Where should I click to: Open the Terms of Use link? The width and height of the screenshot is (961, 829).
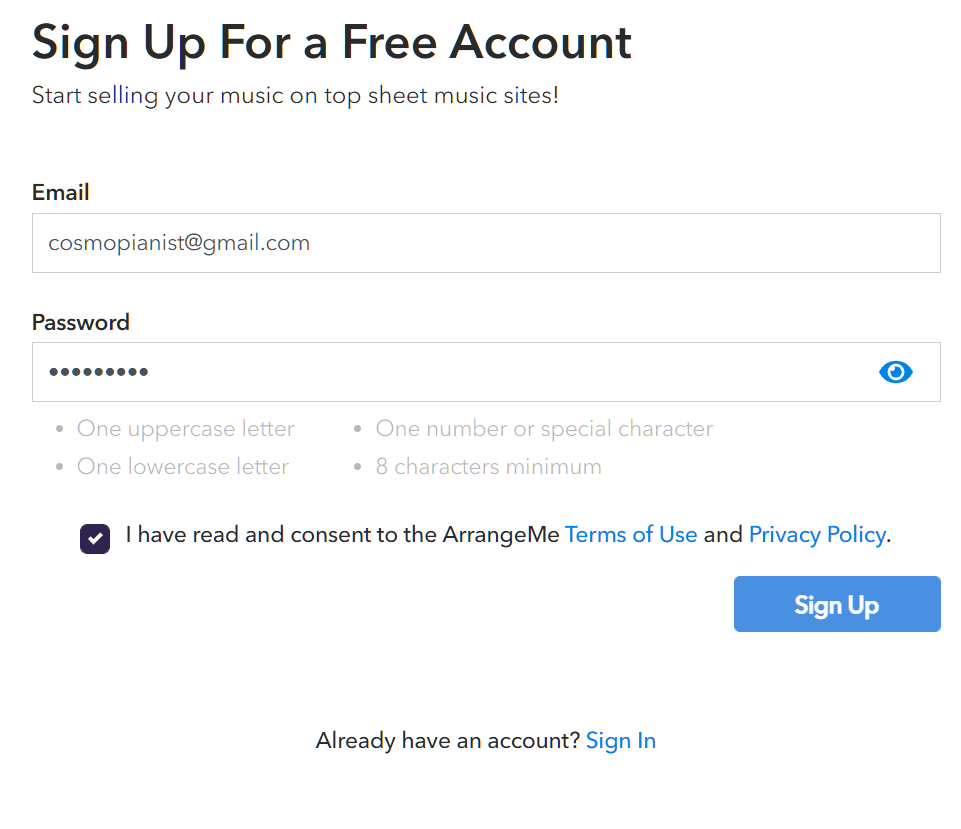631,534
